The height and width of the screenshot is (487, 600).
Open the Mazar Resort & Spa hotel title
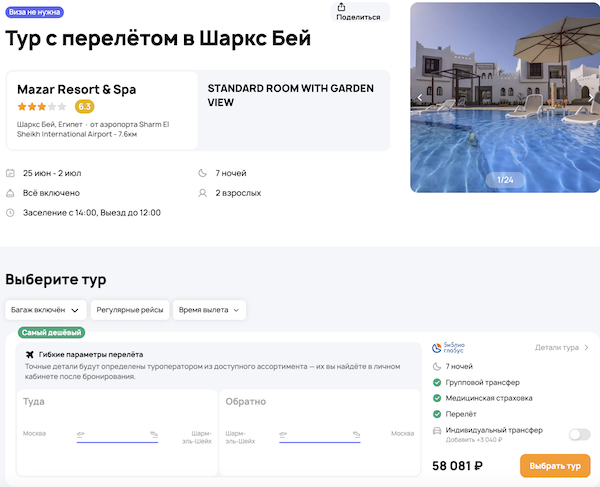(77, 89)
